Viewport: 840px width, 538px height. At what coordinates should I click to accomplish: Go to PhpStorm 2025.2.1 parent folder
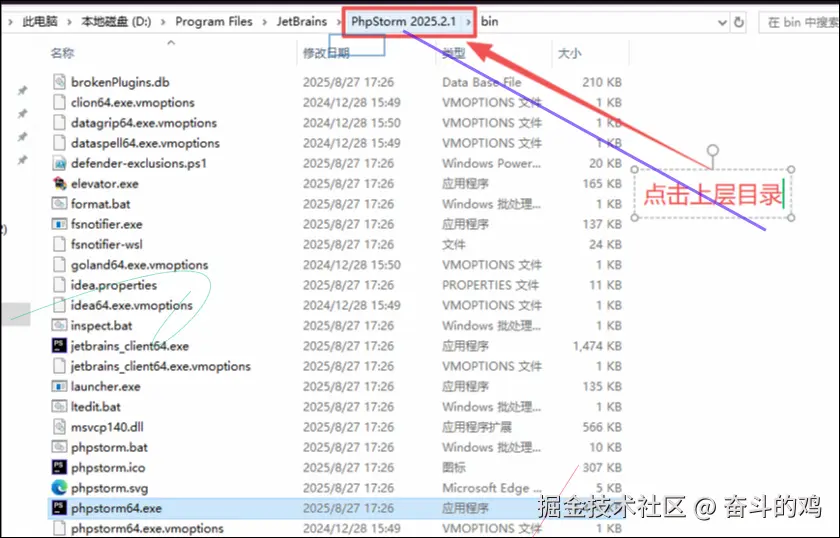[x=403, y=21]
